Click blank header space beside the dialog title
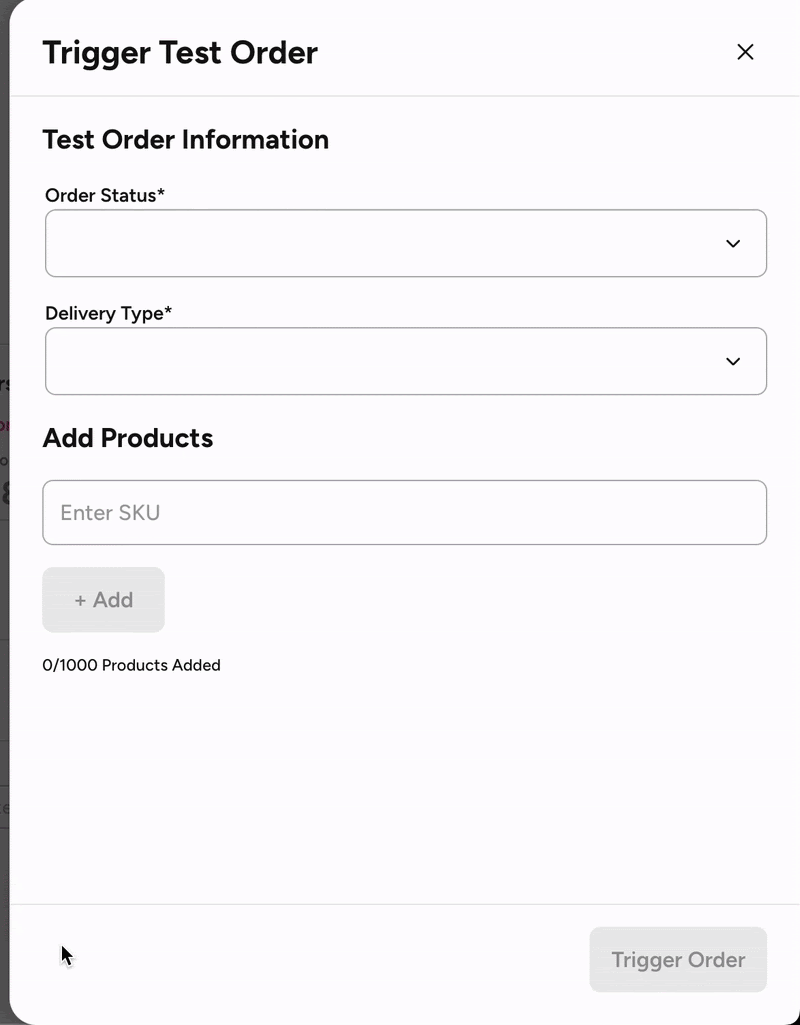This screenshot has width=800, height=1025. 520,52
